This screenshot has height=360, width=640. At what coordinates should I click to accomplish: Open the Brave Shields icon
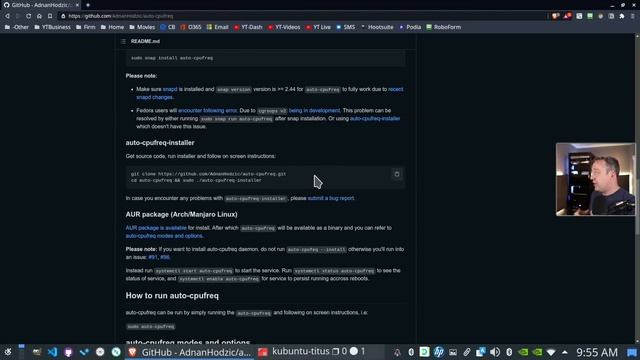(x=555, y=16)
